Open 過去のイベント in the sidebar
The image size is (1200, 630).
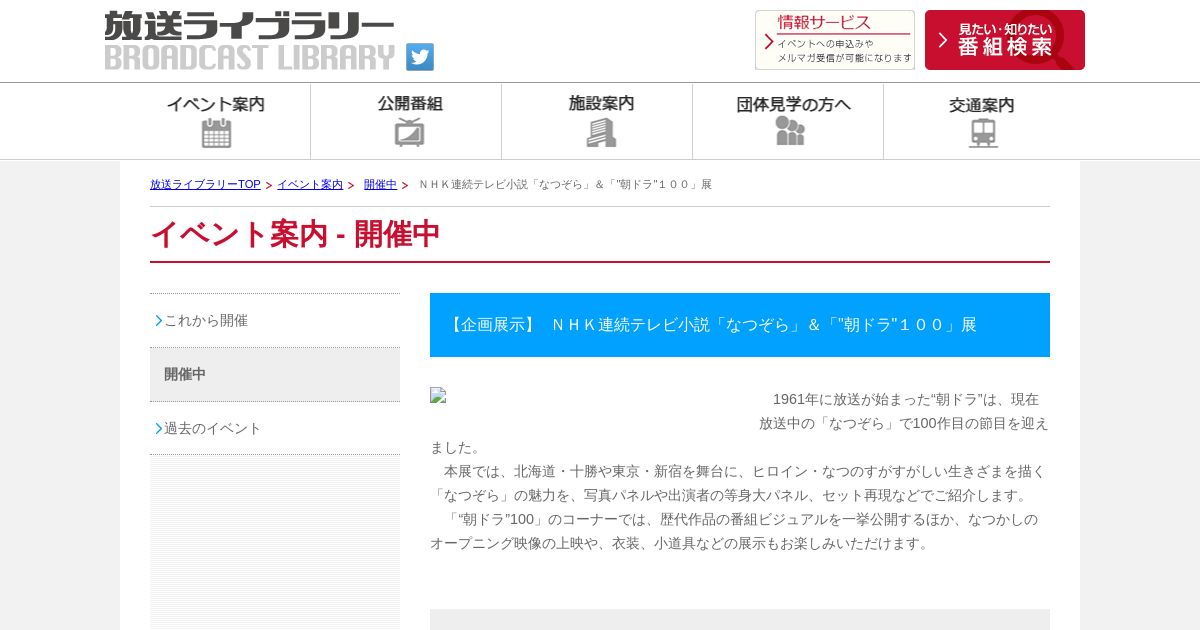coord(275,429)
